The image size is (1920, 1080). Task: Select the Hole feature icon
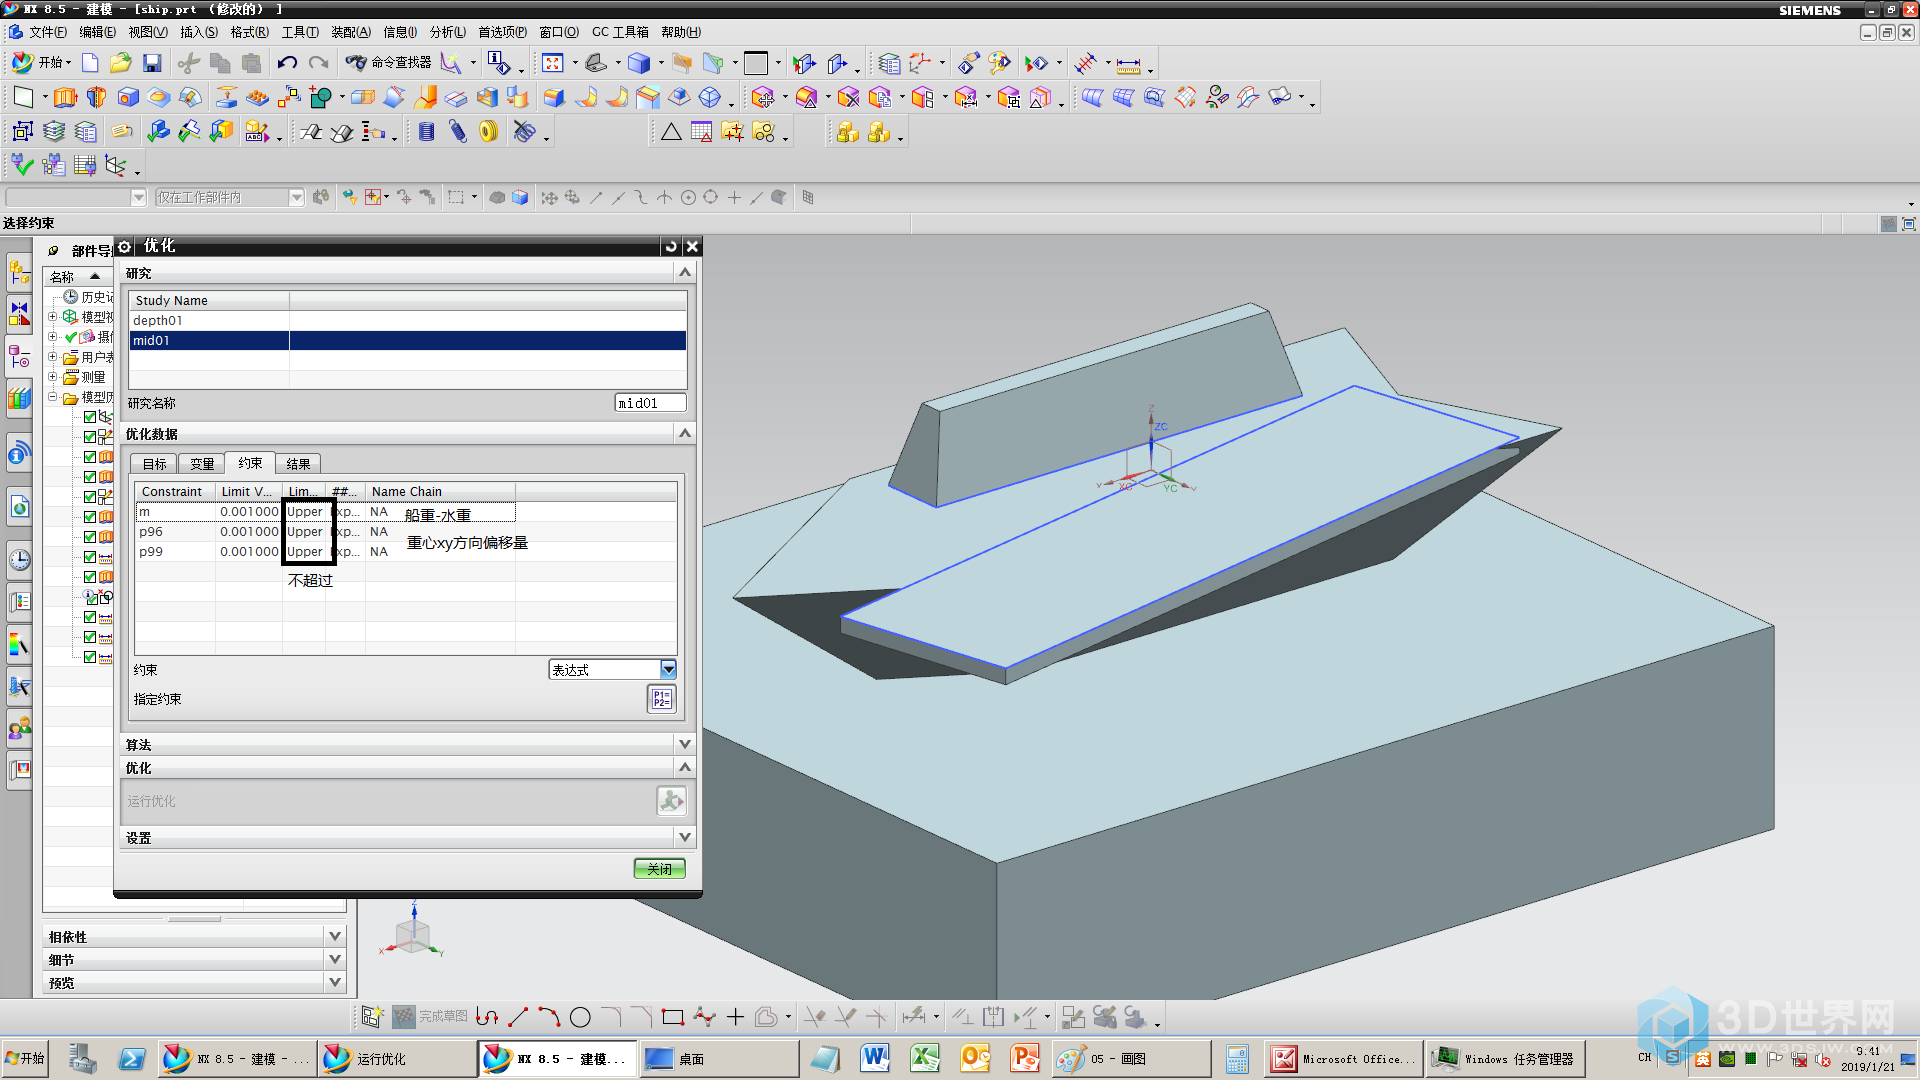click(x=128, y=97)
